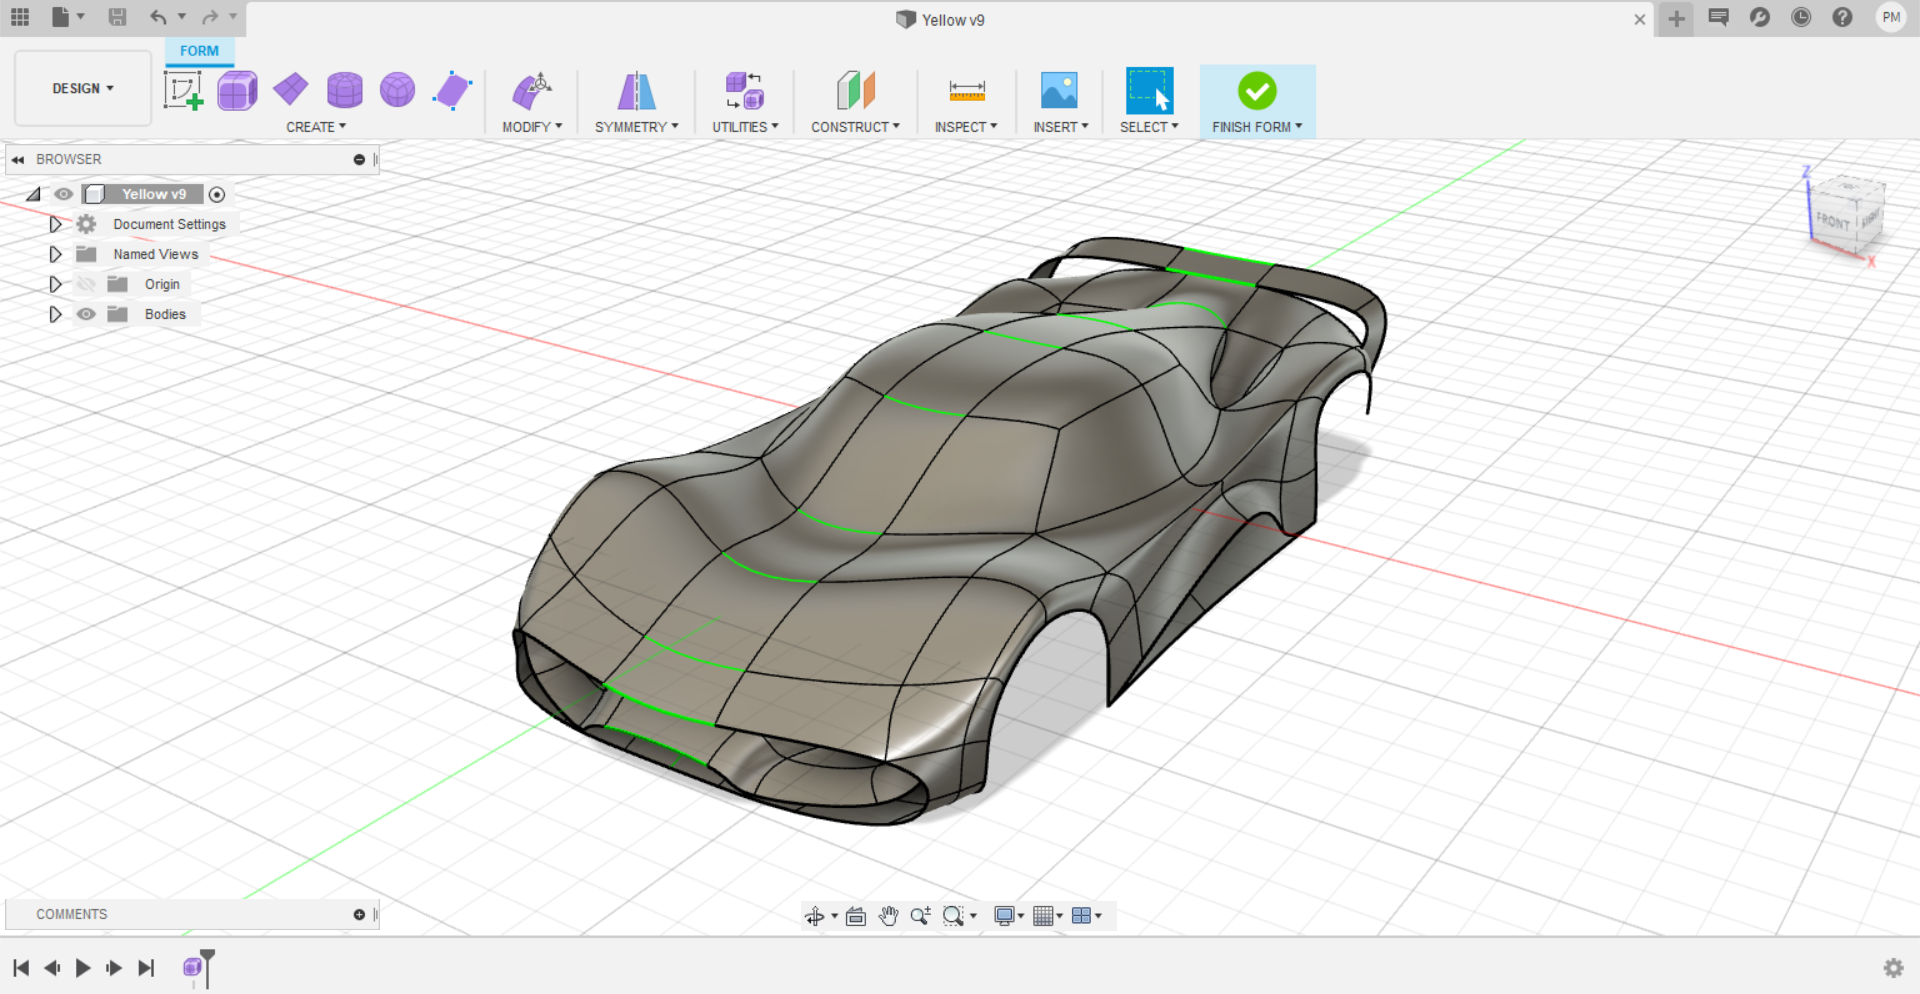Open the PM user account menu
Viewport: 1920px width, 994px height.
click(1891, 17)
